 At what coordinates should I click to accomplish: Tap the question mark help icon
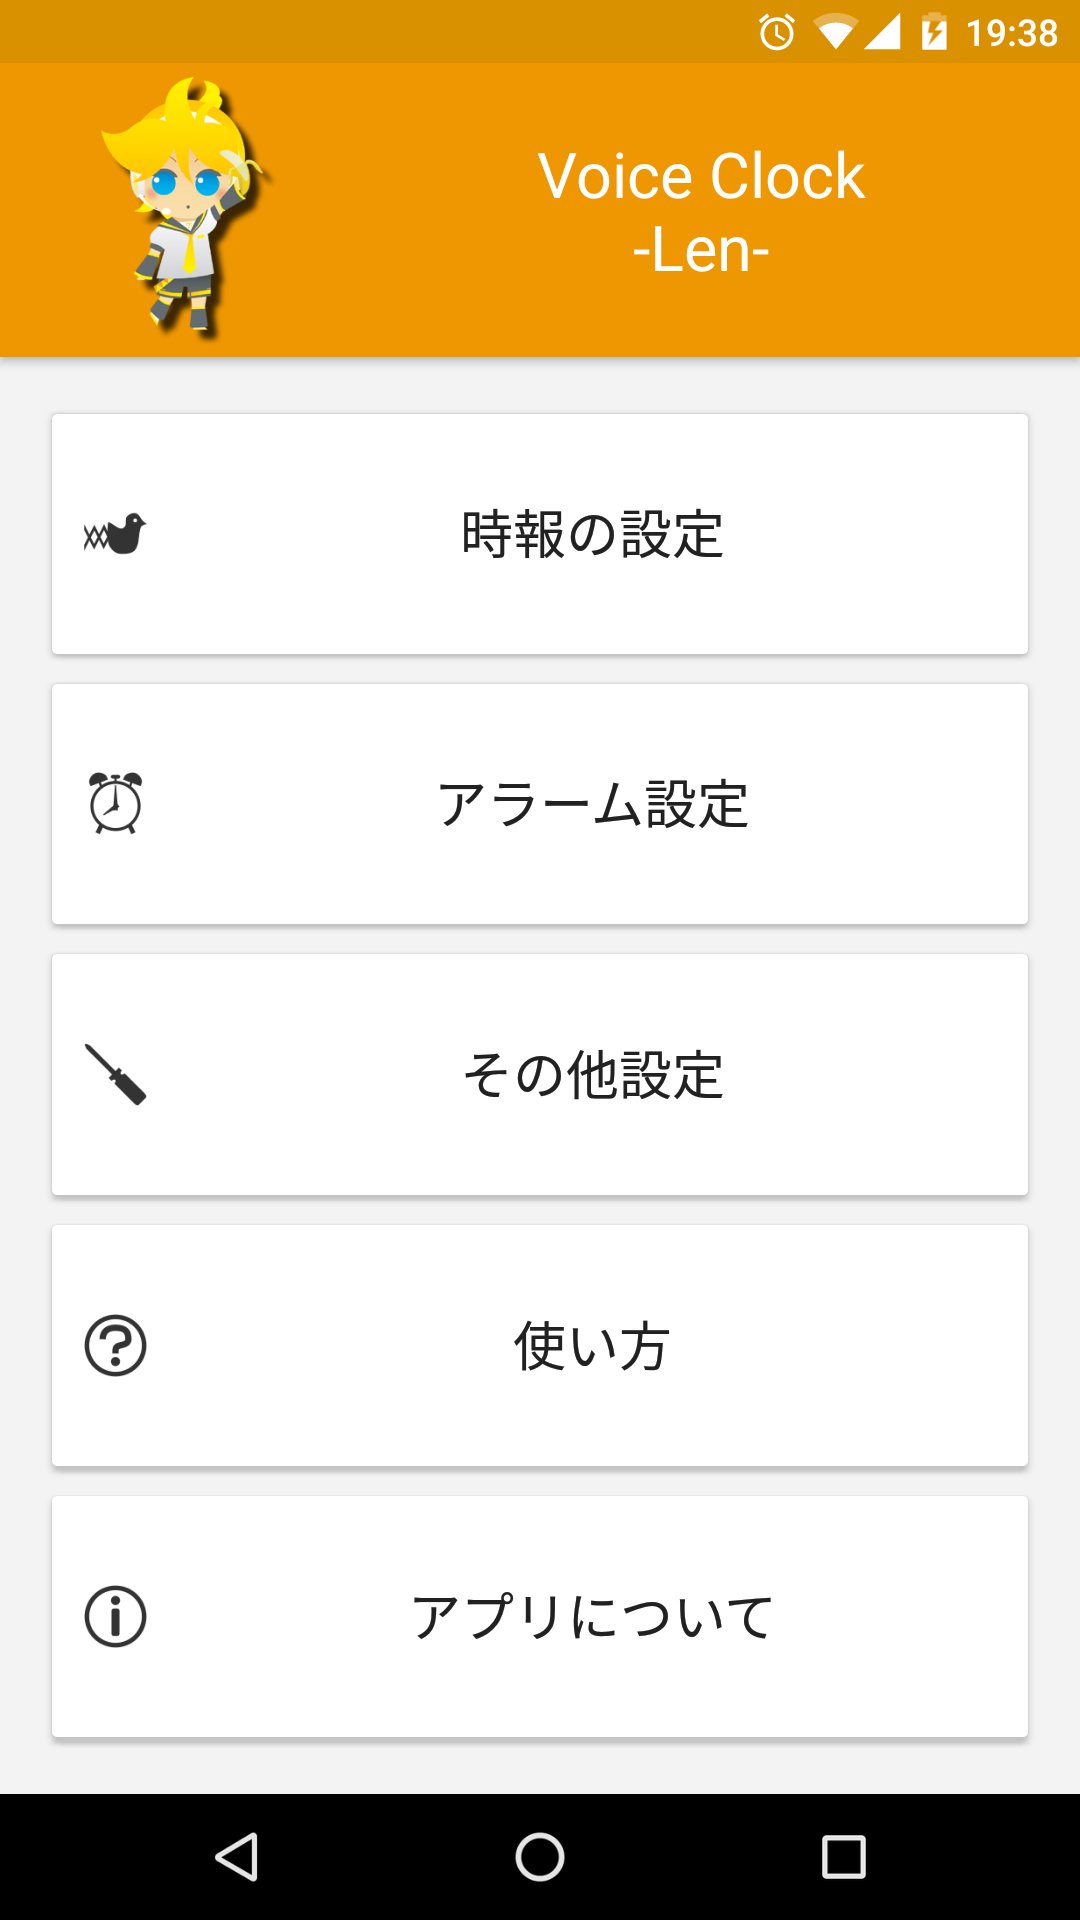(x=115, y=1345)
